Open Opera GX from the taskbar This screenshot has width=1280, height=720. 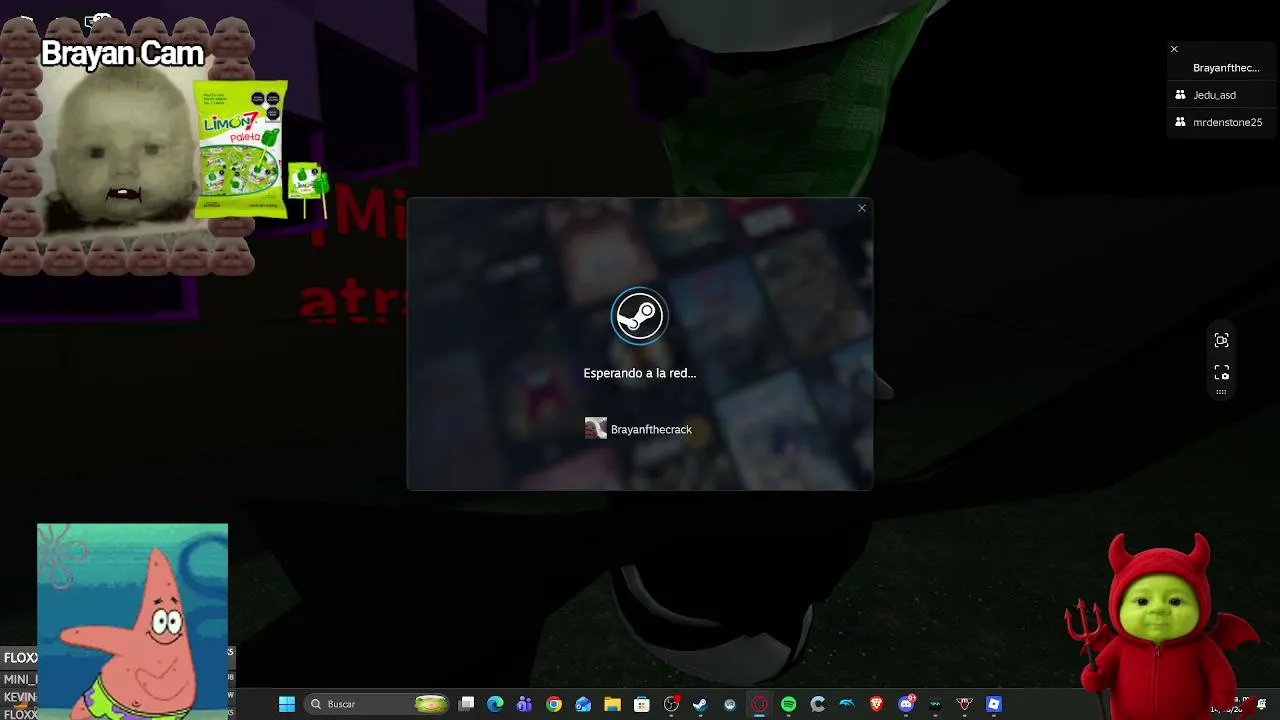pos(759,704)
